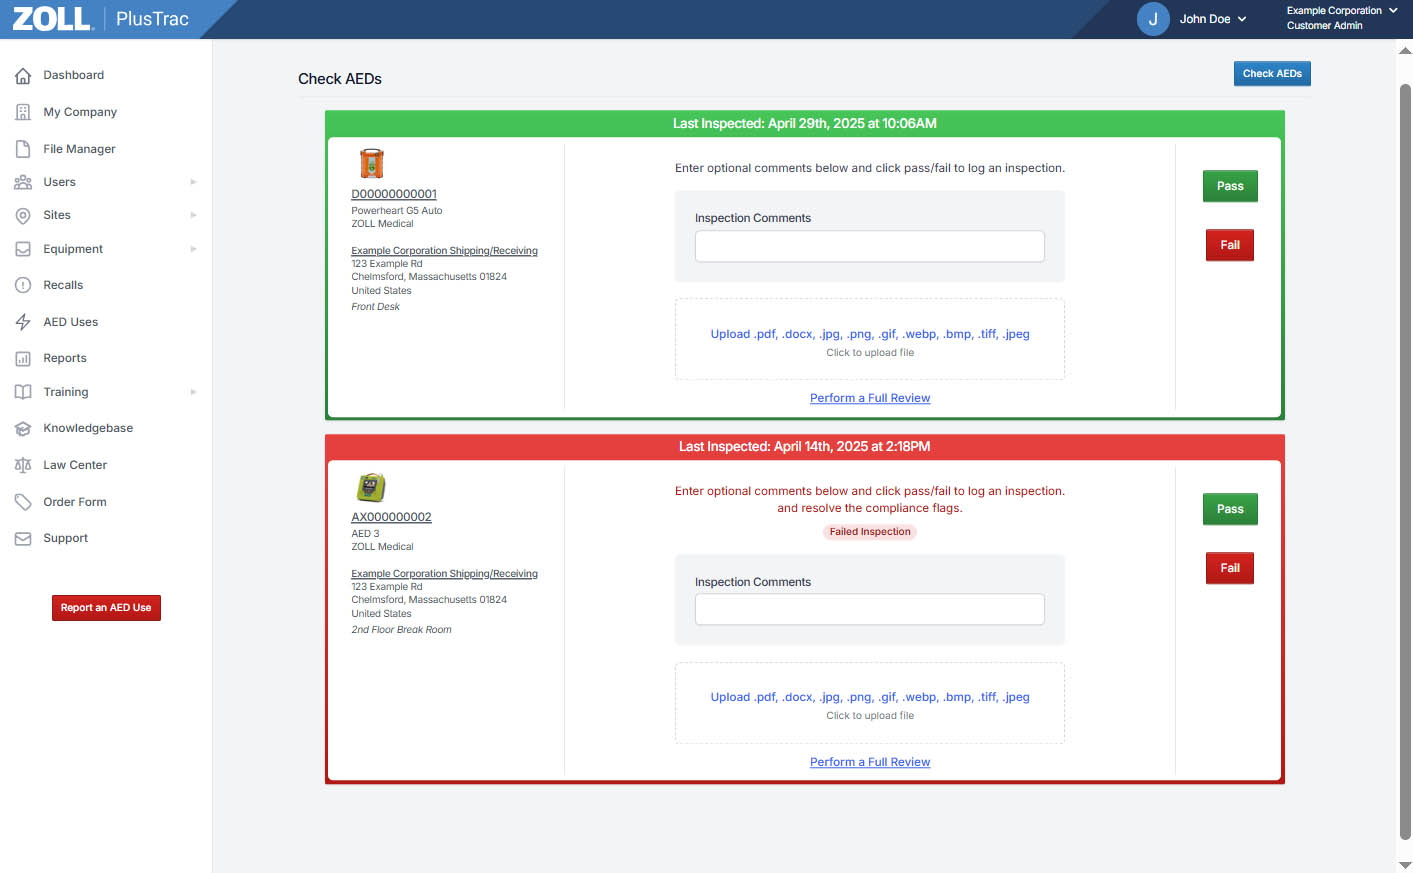Screen dimensions: 1413x873
Task: Expand the Sites submenu arrow
Action: click(x=193, y=215)
